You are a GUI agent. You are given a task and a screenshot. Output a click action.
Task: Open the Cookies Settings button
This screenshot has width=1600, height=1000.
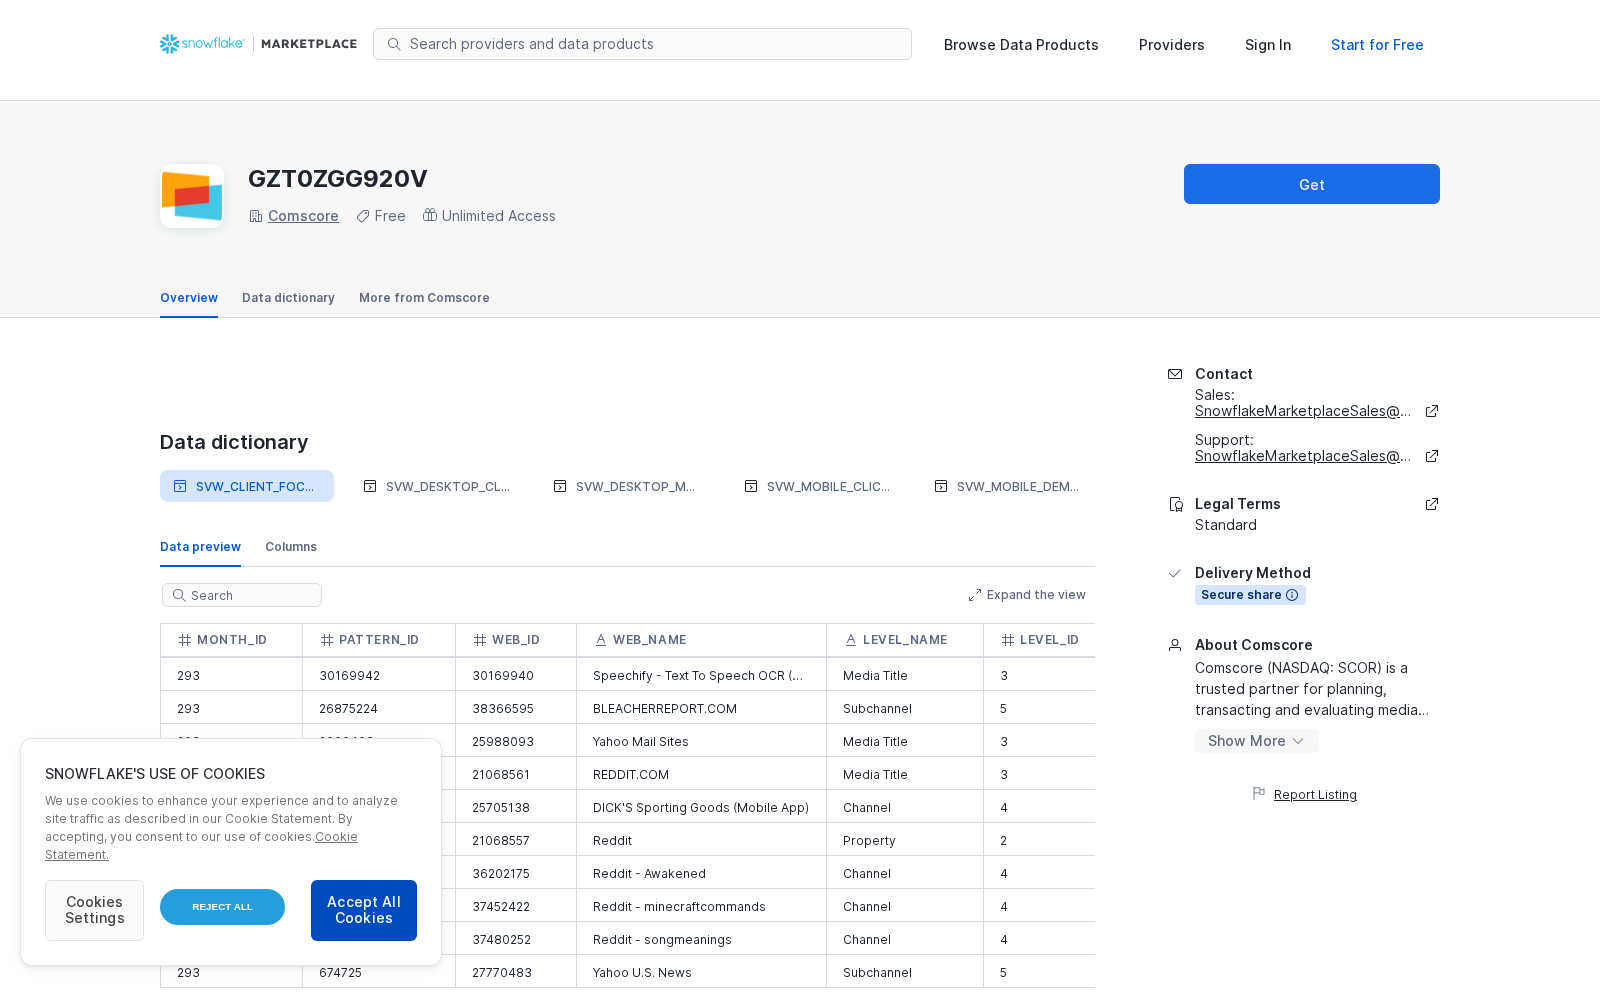point(94,910)
